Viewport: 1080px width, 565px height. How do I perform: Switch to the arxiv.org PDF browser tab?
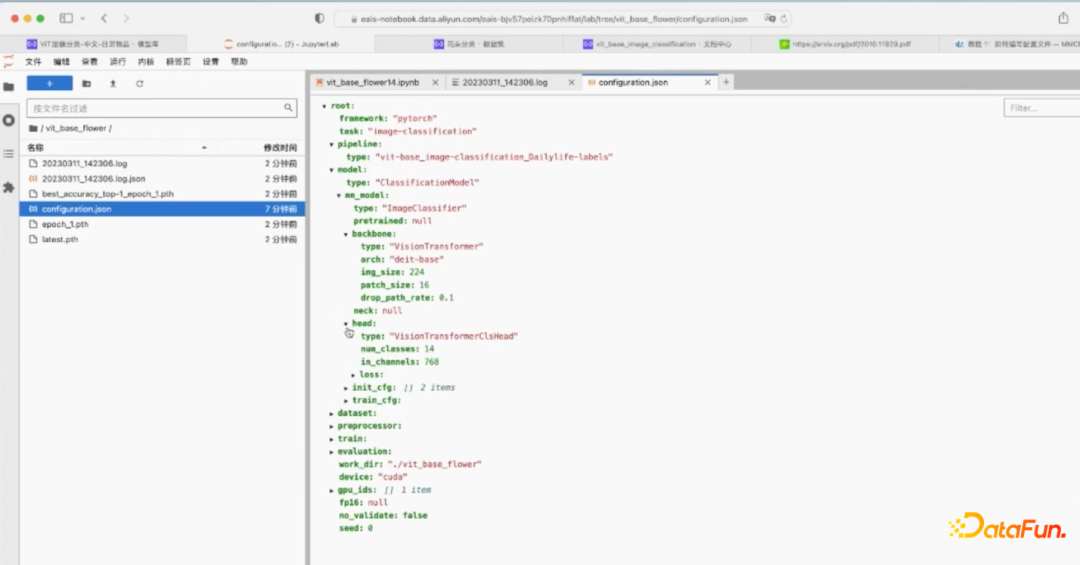click(845, 44)
